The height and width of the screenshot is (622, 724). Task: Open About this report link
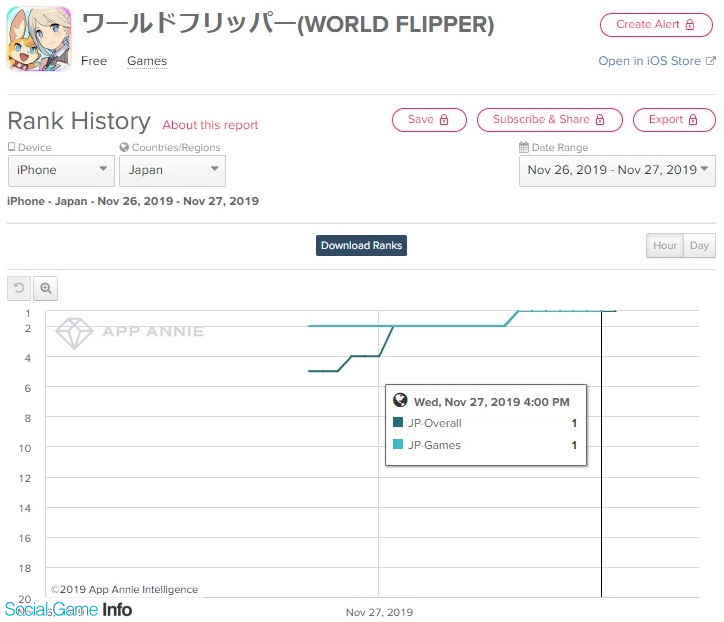click(x=210, y=125)
